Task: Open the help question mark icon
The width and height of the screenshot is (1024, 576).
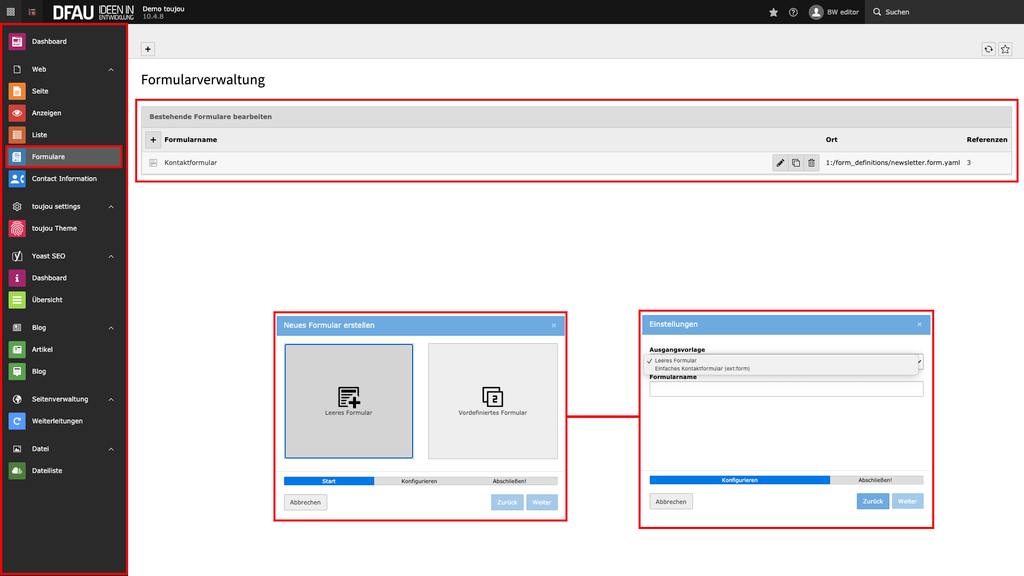Action: coord(793,12)
